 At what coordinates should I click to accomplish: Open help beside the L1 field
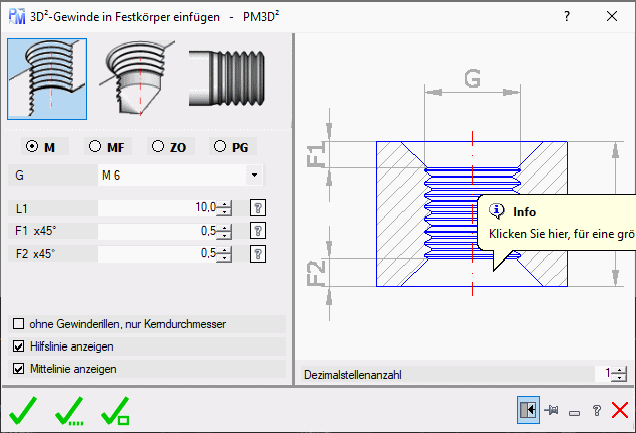click(257, 208)
